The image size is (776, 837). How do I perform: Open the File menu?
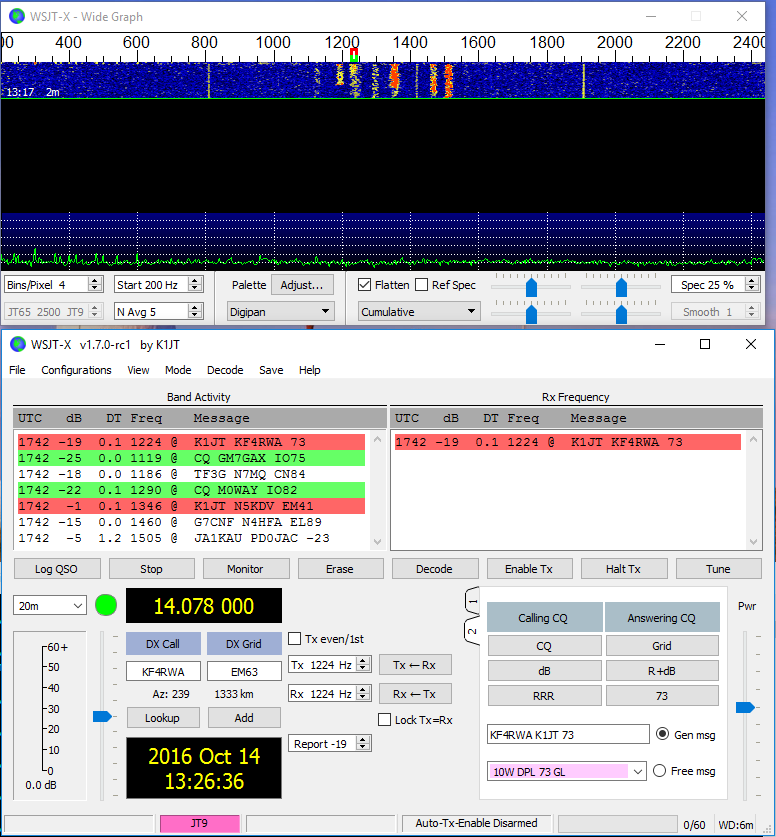click(17, 370)
